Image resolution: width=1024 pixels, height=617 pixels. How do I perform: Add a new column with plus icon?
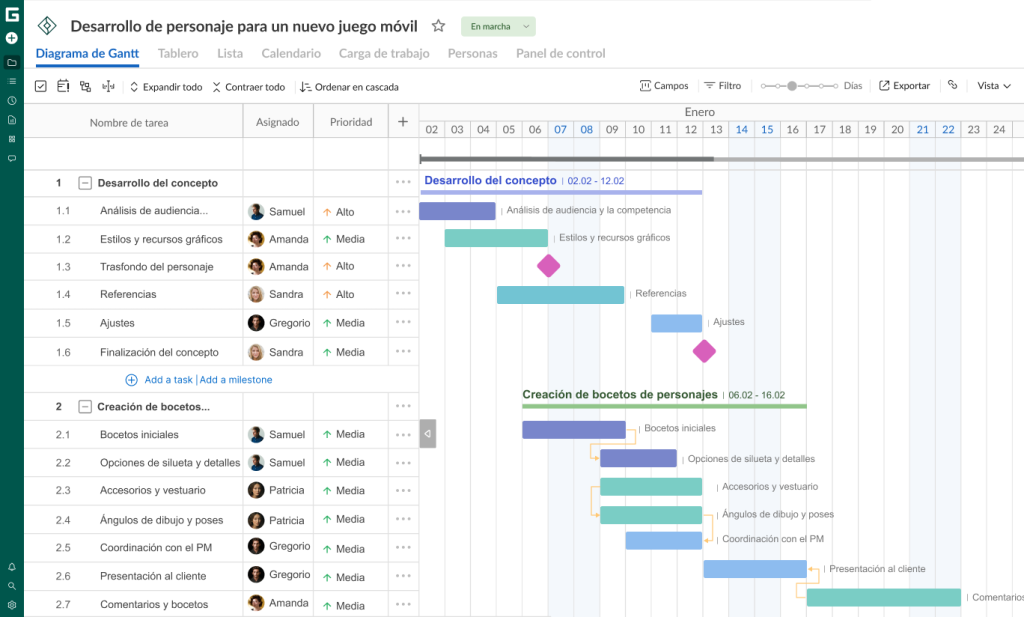403,121
